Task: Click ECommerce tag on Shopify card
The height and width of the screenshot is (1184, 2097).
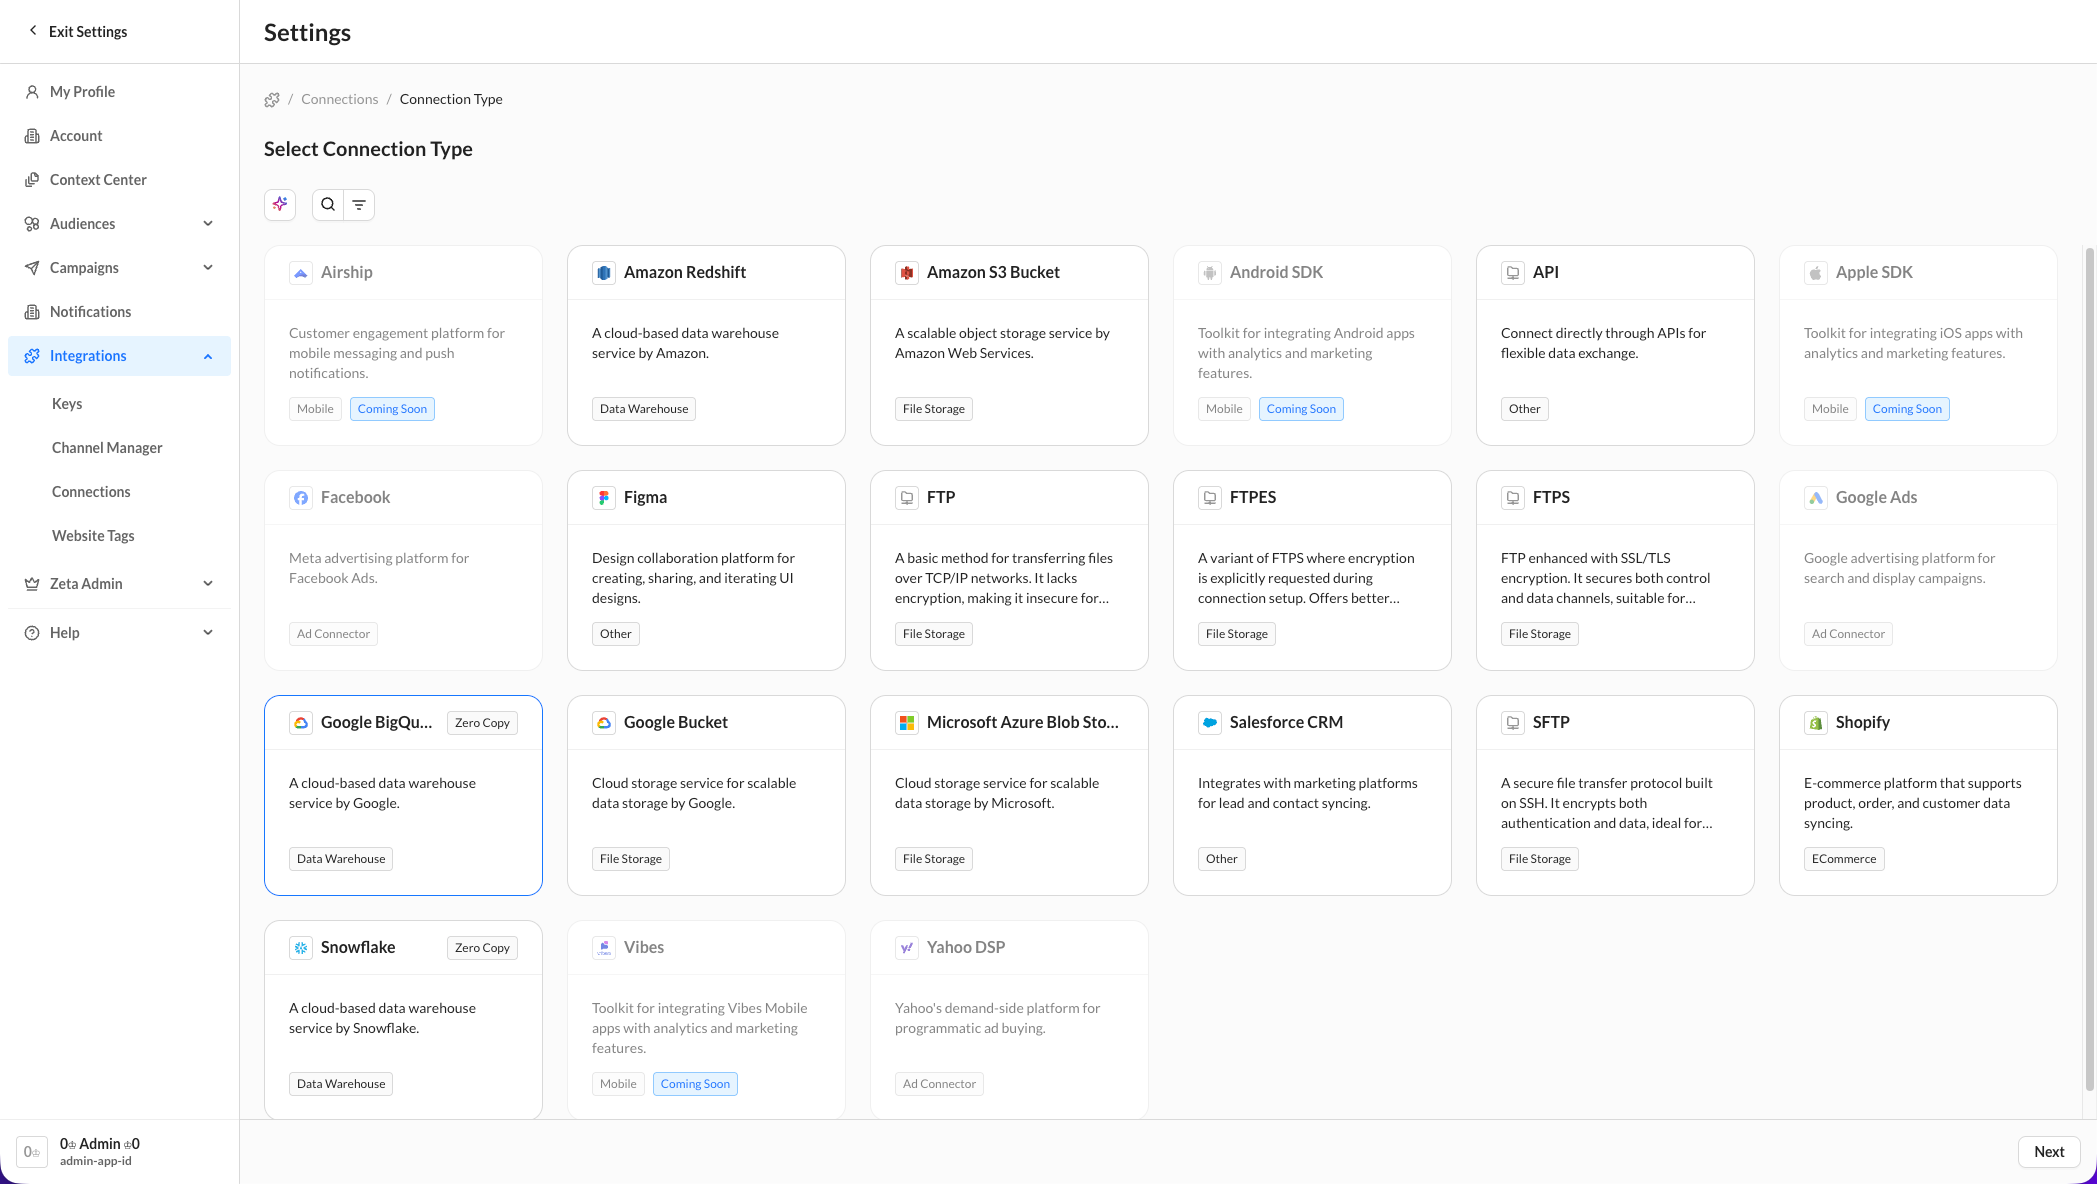Action: tap(1844, 859)
